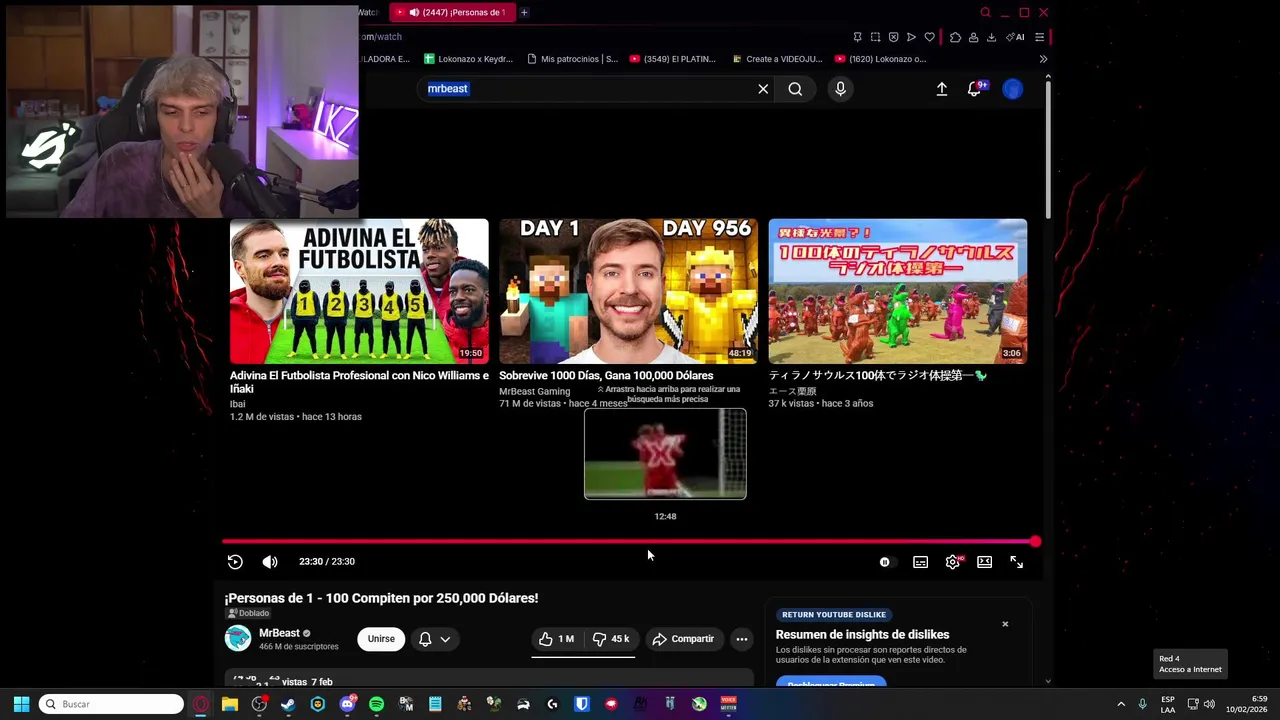This screenshot has height=720, width=1280.
Task: Click the taskbar Buscar search box
Action: pos(111,704)
